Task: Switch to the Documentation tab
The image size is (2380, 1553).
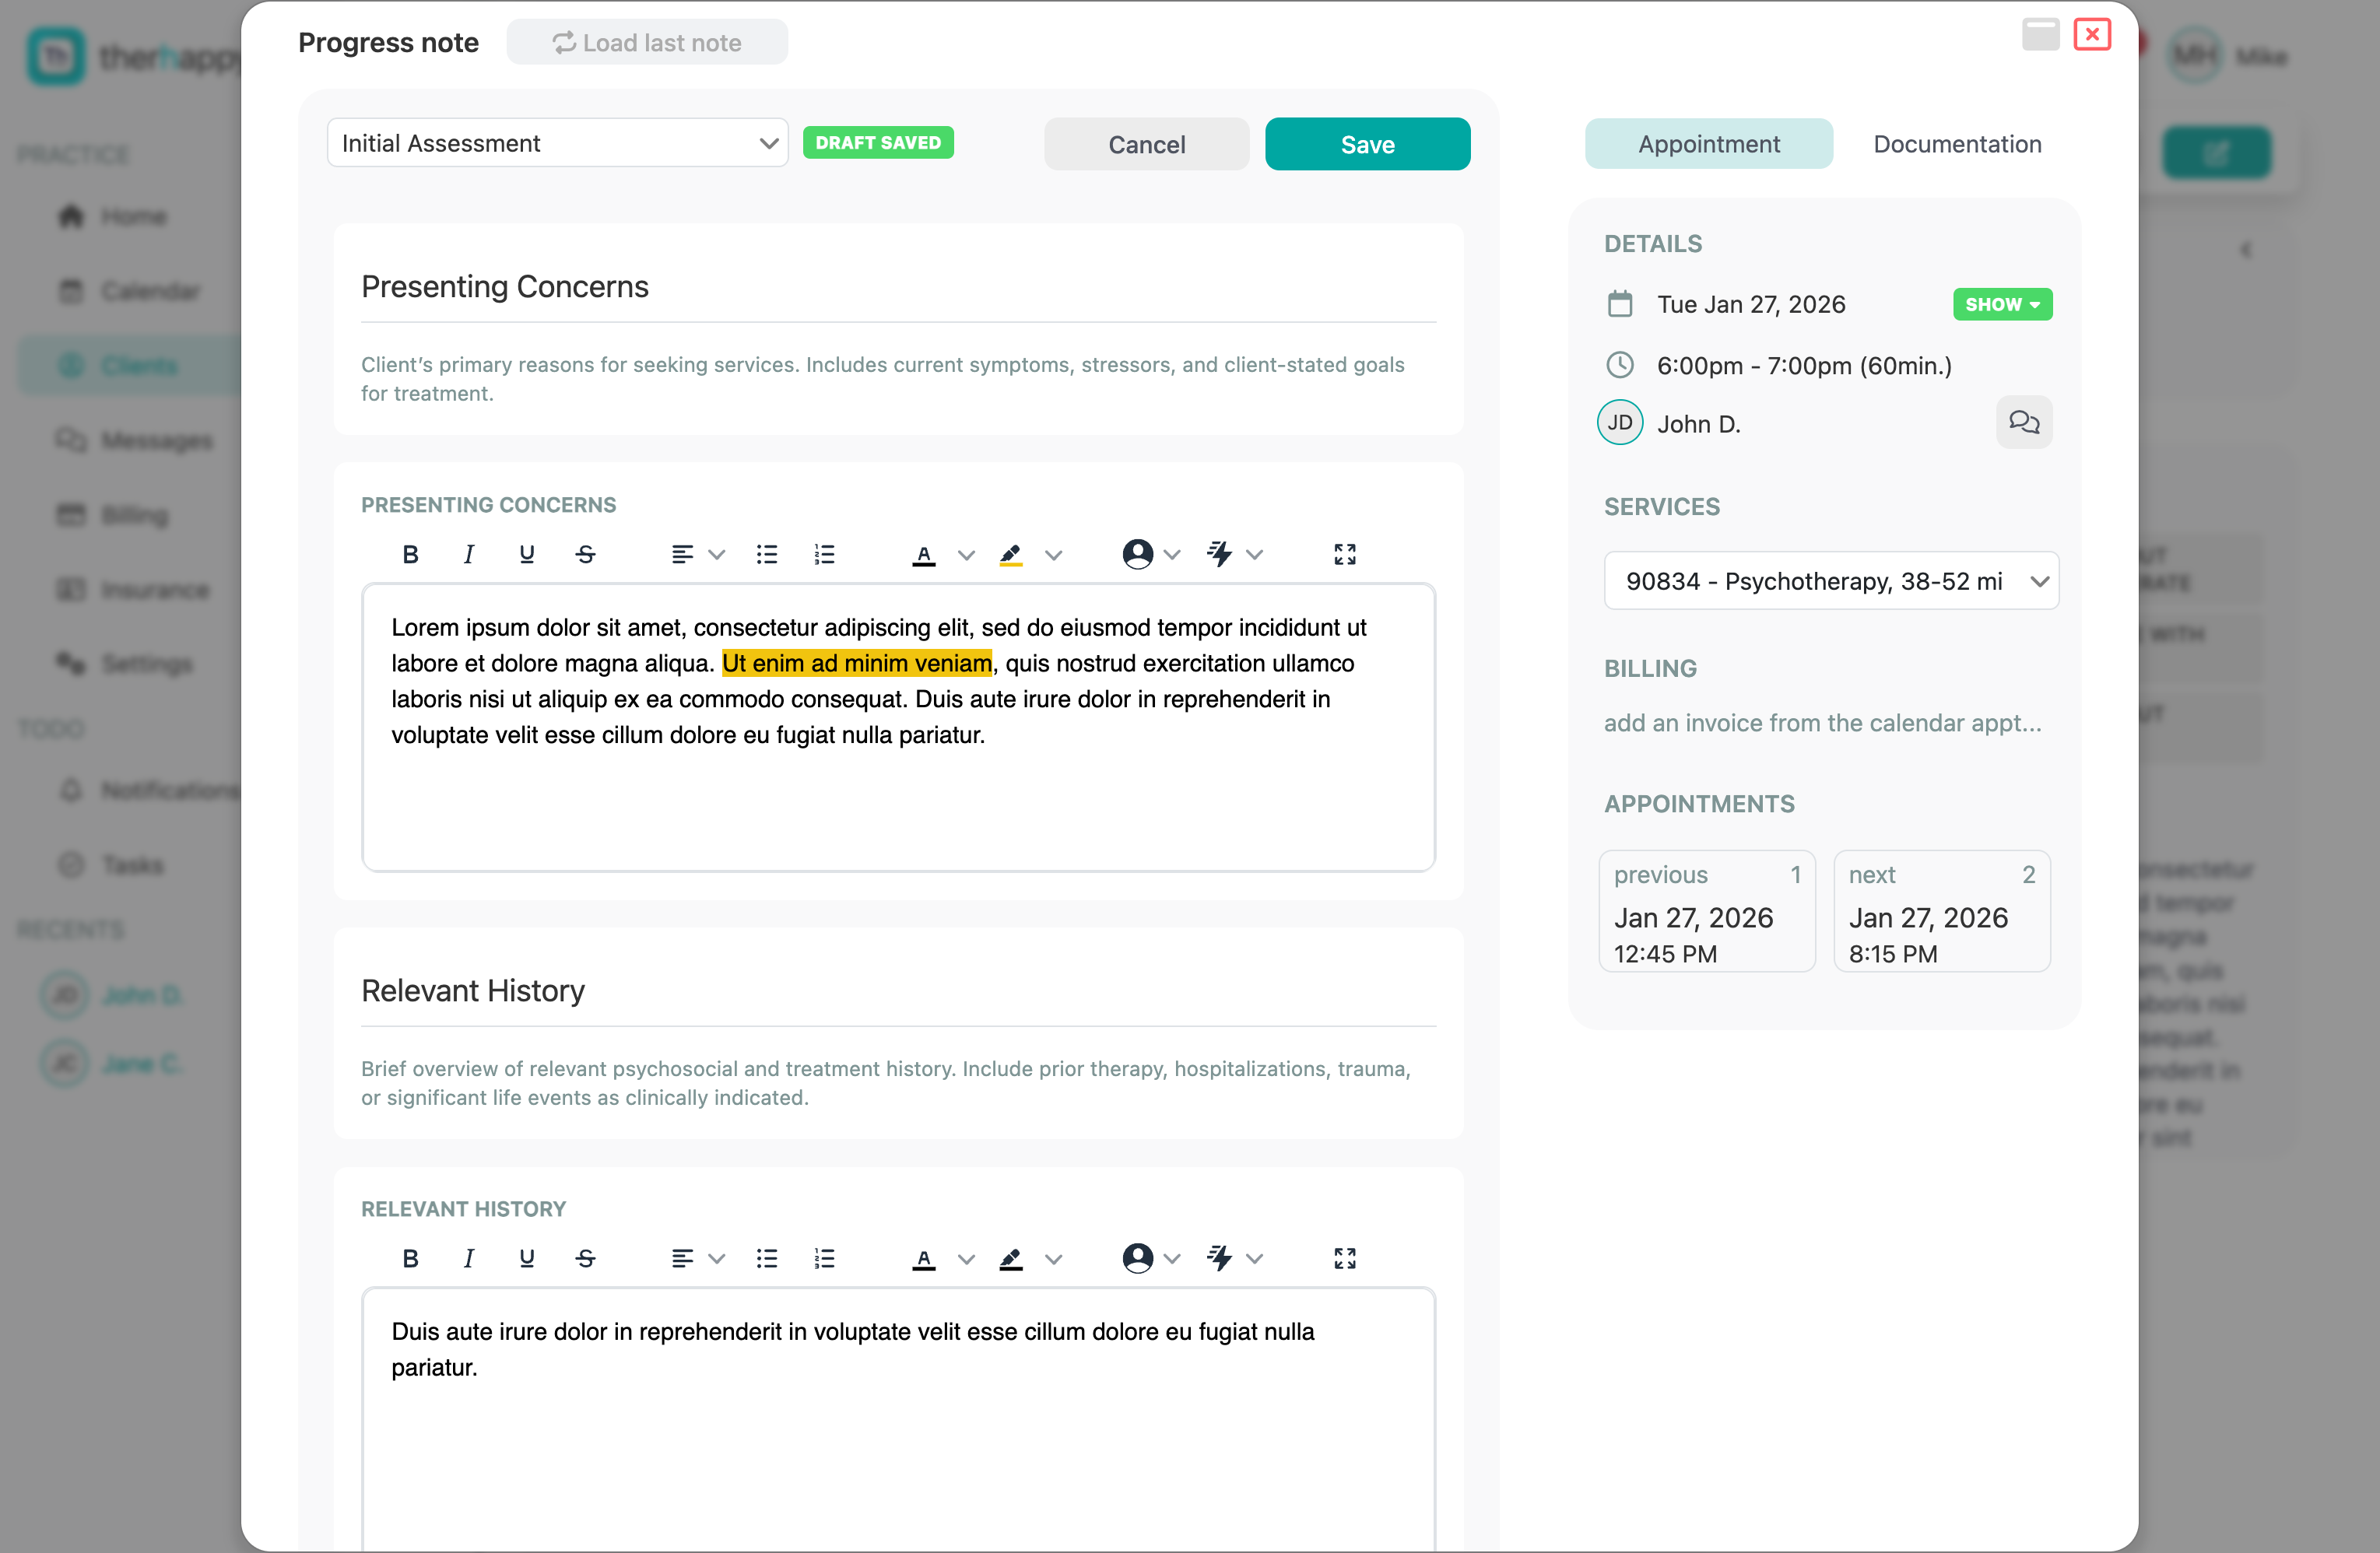Action: click(x=1956, y=143)
